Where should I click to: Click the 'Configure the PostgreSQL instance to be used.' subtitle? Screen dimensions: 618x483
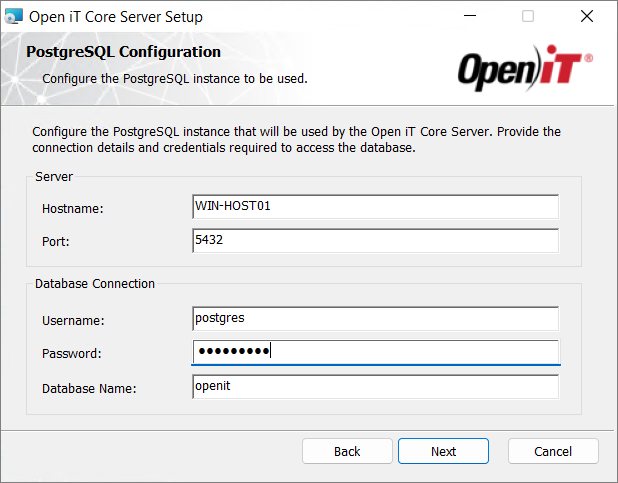pos(175,79)
